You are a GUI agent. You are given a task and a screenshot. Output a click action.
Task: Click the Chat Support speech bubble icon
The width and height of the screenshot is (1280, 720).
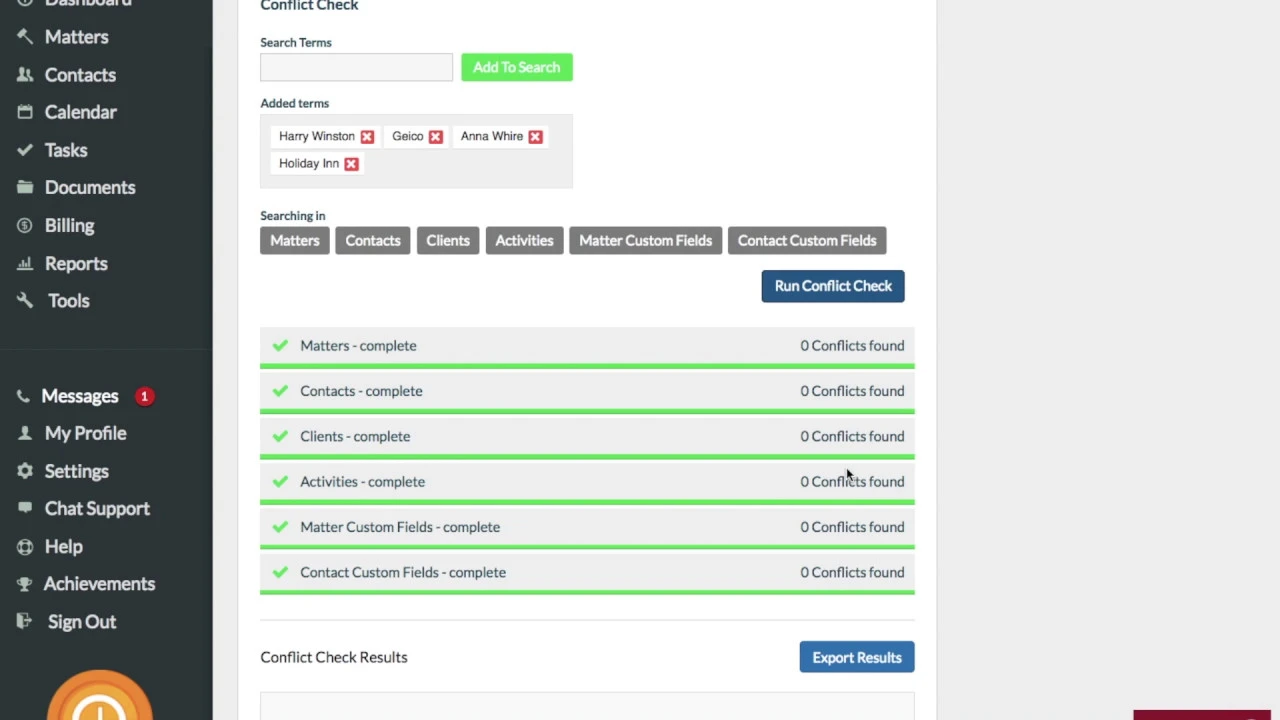click(24, 508)
